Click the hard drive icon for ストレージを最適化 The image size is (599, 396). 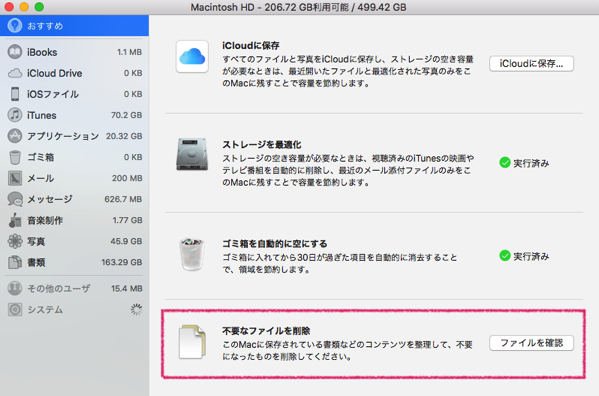[192, 155]
